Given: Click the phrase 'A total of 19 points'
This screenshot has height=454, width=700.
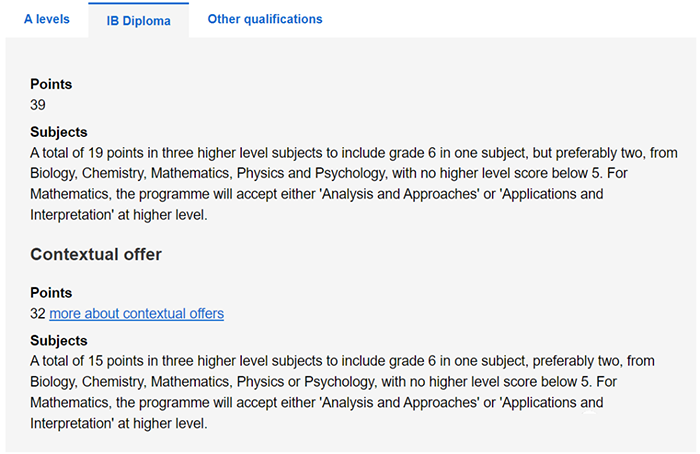Looking at the screenshot, I should 93,153.
